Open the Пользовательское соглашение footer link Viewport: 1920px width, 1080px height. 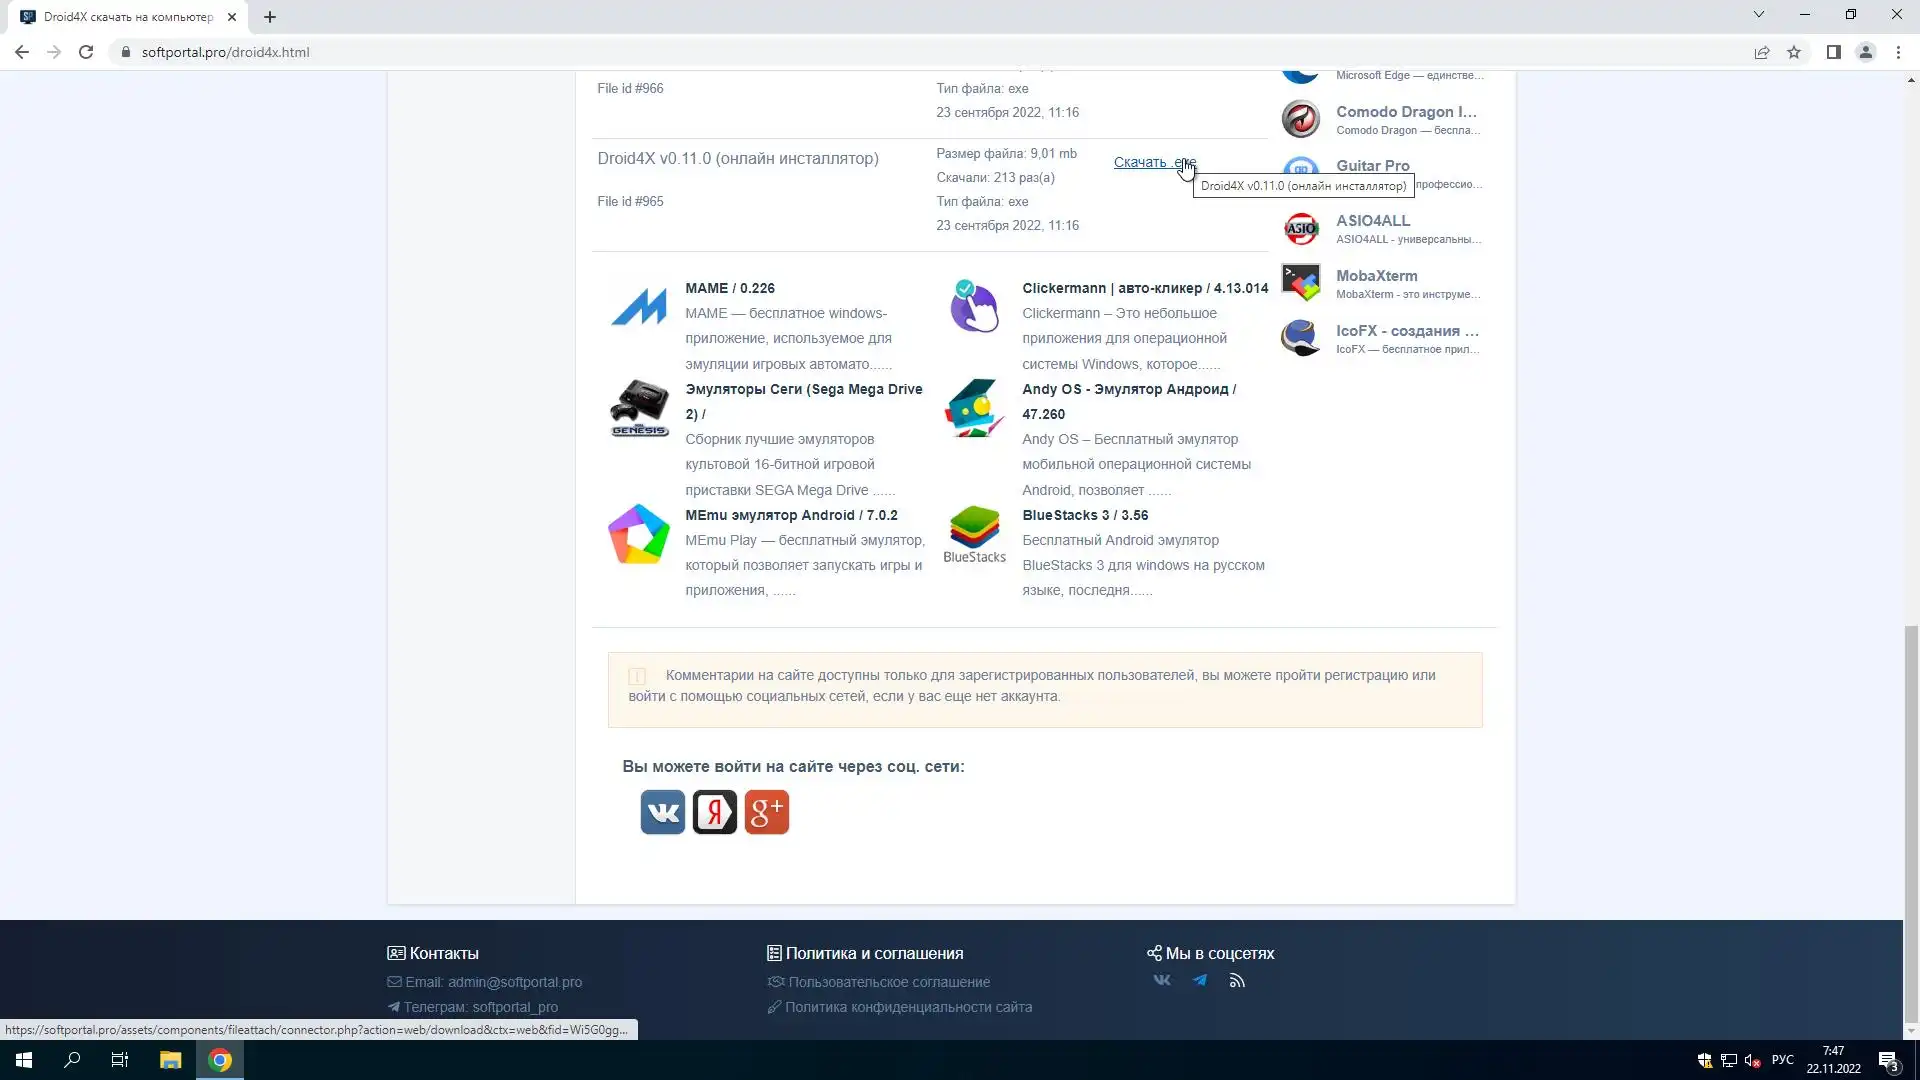888,982
